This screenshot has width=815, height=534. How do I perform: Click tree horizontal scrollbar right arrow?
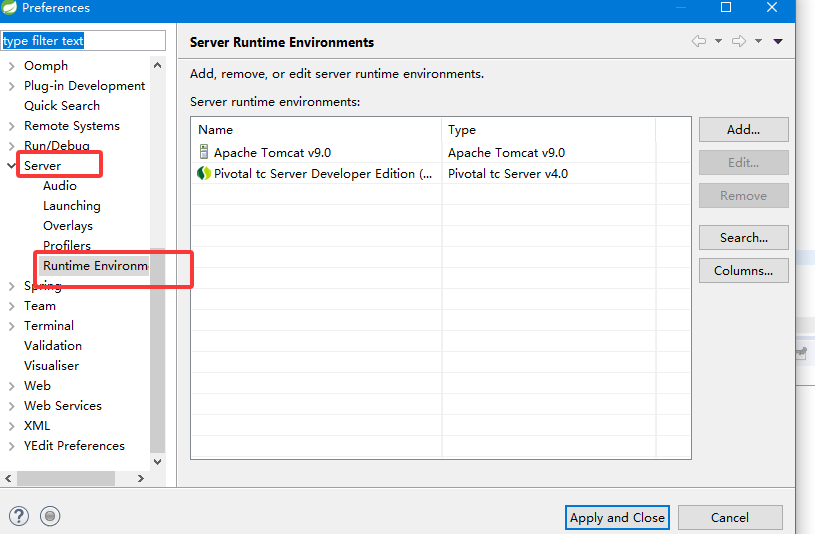coord(140,478)
